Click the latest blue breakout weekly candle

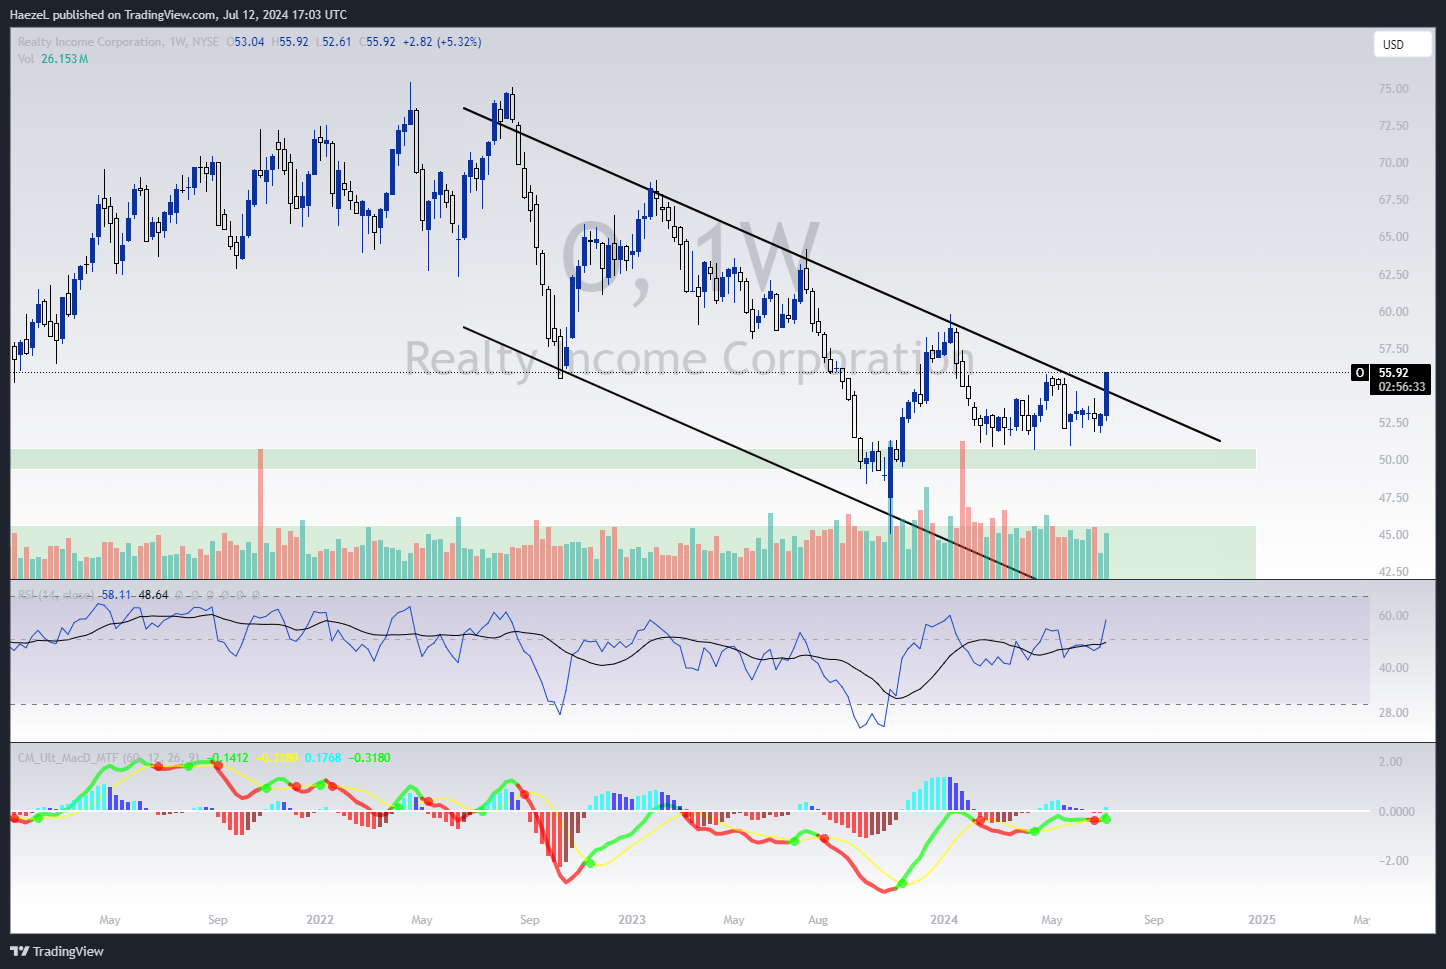tap(1107, 394)
